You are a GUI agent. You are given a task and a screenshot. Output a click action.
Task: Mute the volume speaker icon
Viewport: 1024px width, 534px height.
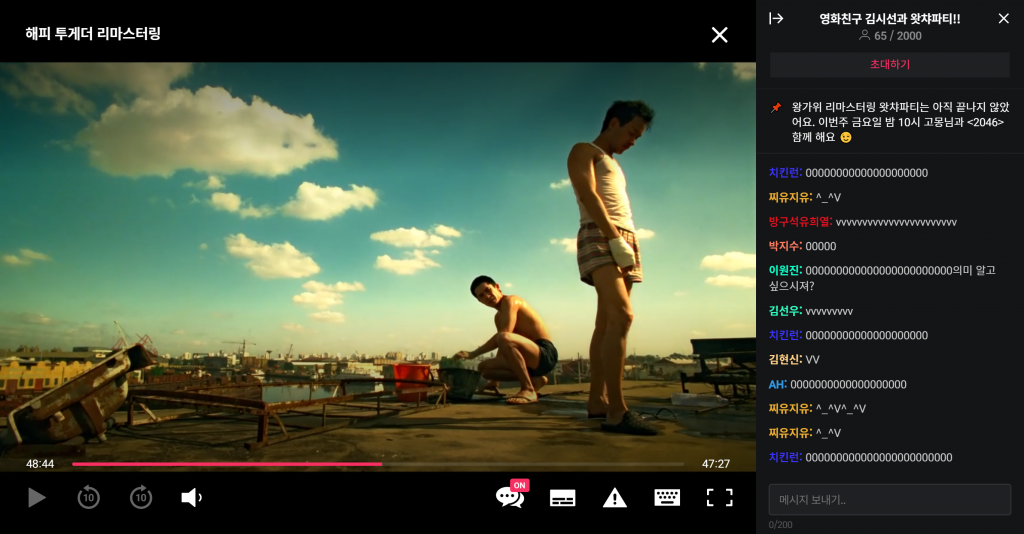click(x=191, y=497)
